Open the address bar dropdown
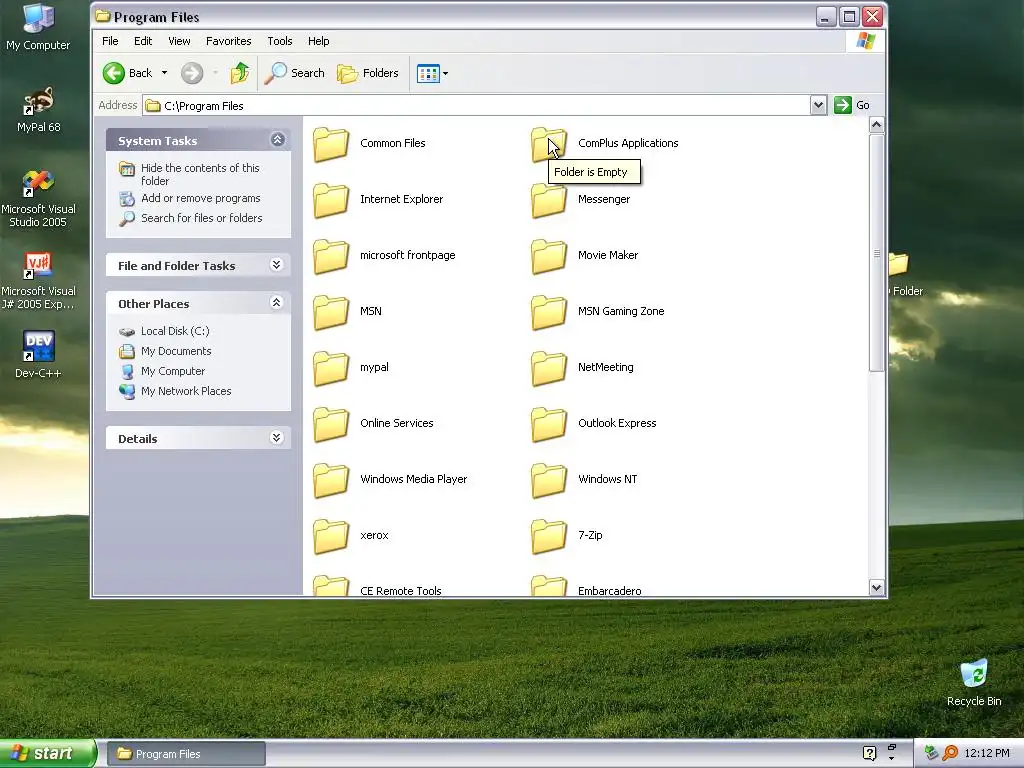 [x=818, y=105]
